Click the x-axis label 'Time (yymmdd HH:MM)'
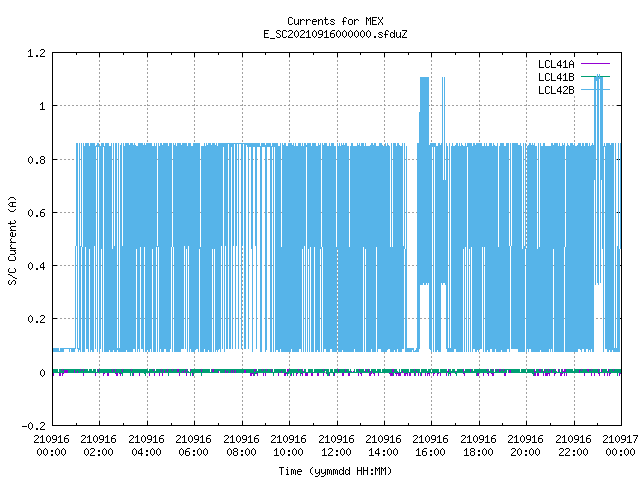This screenshot has height=480, width=640. tap(335, 471)
